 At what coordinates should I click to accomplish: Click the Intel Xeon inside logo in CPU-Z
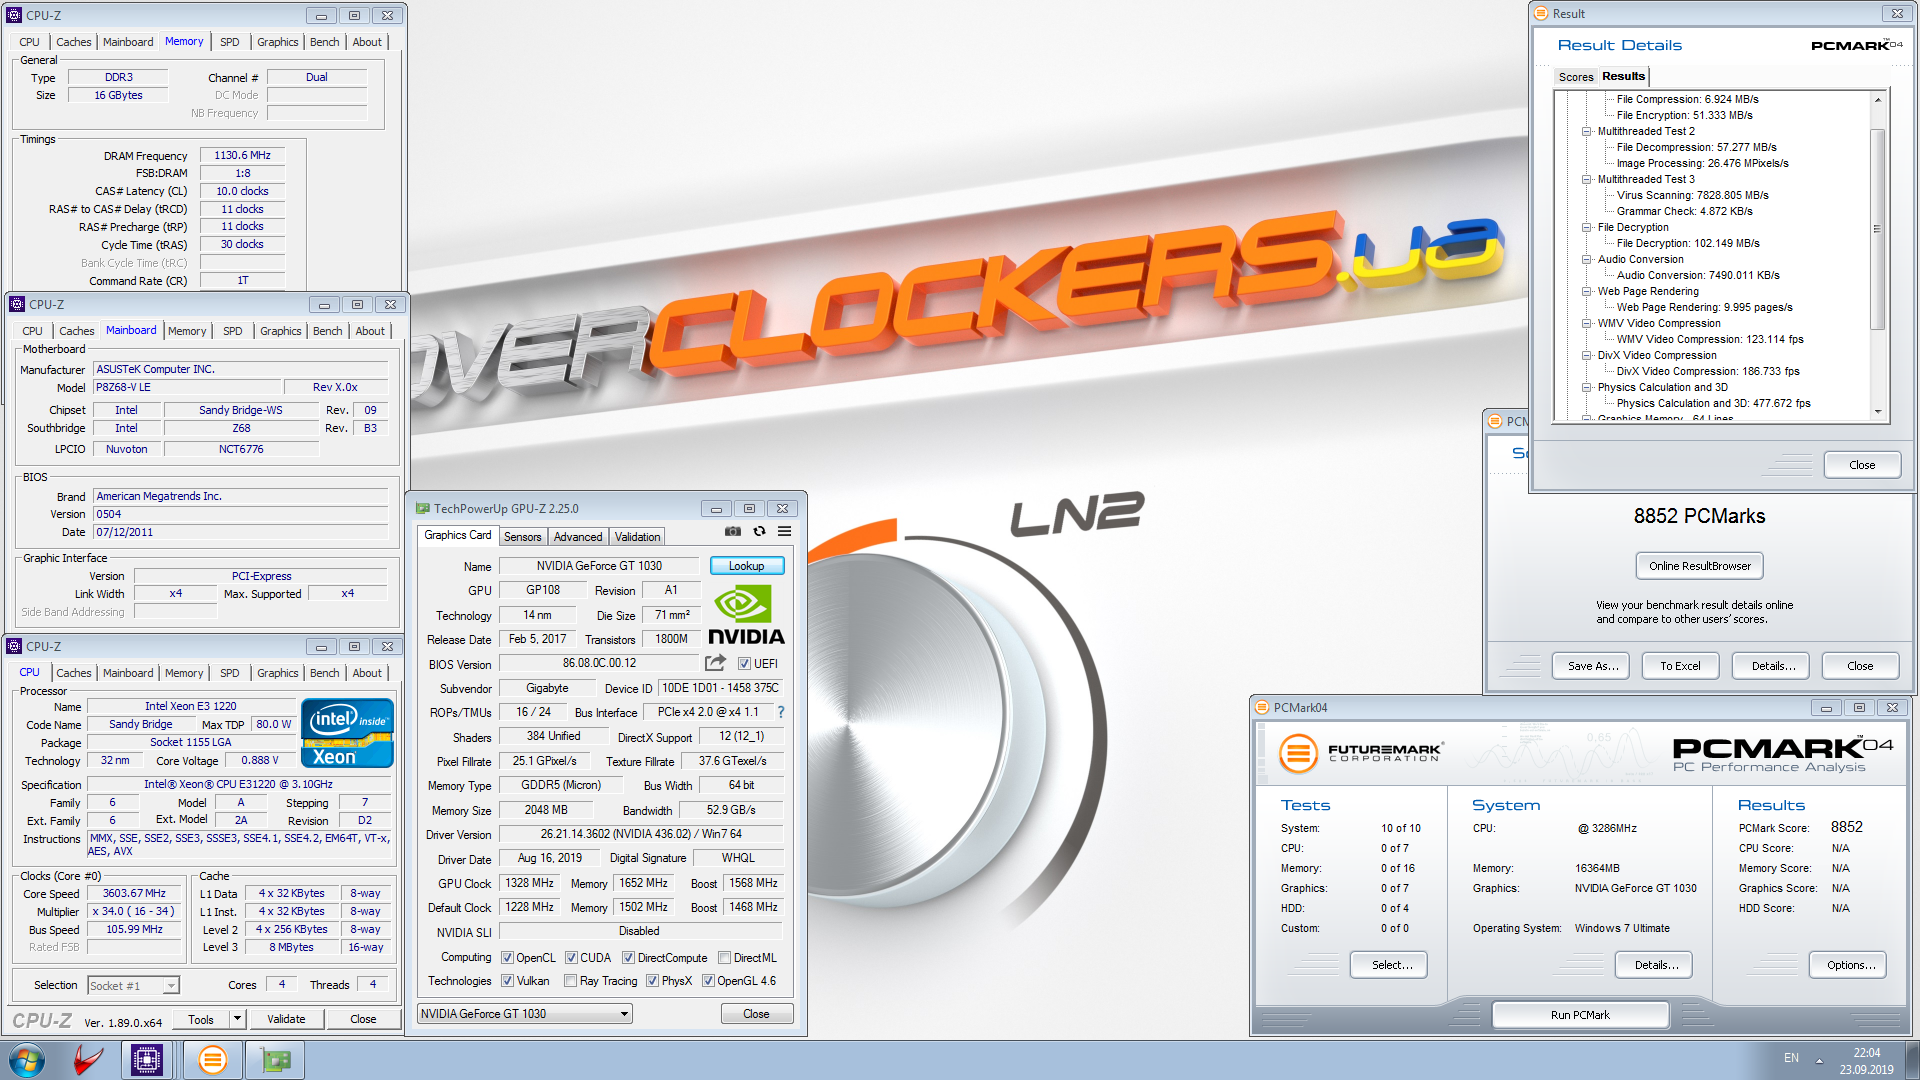tap(347, 733)
